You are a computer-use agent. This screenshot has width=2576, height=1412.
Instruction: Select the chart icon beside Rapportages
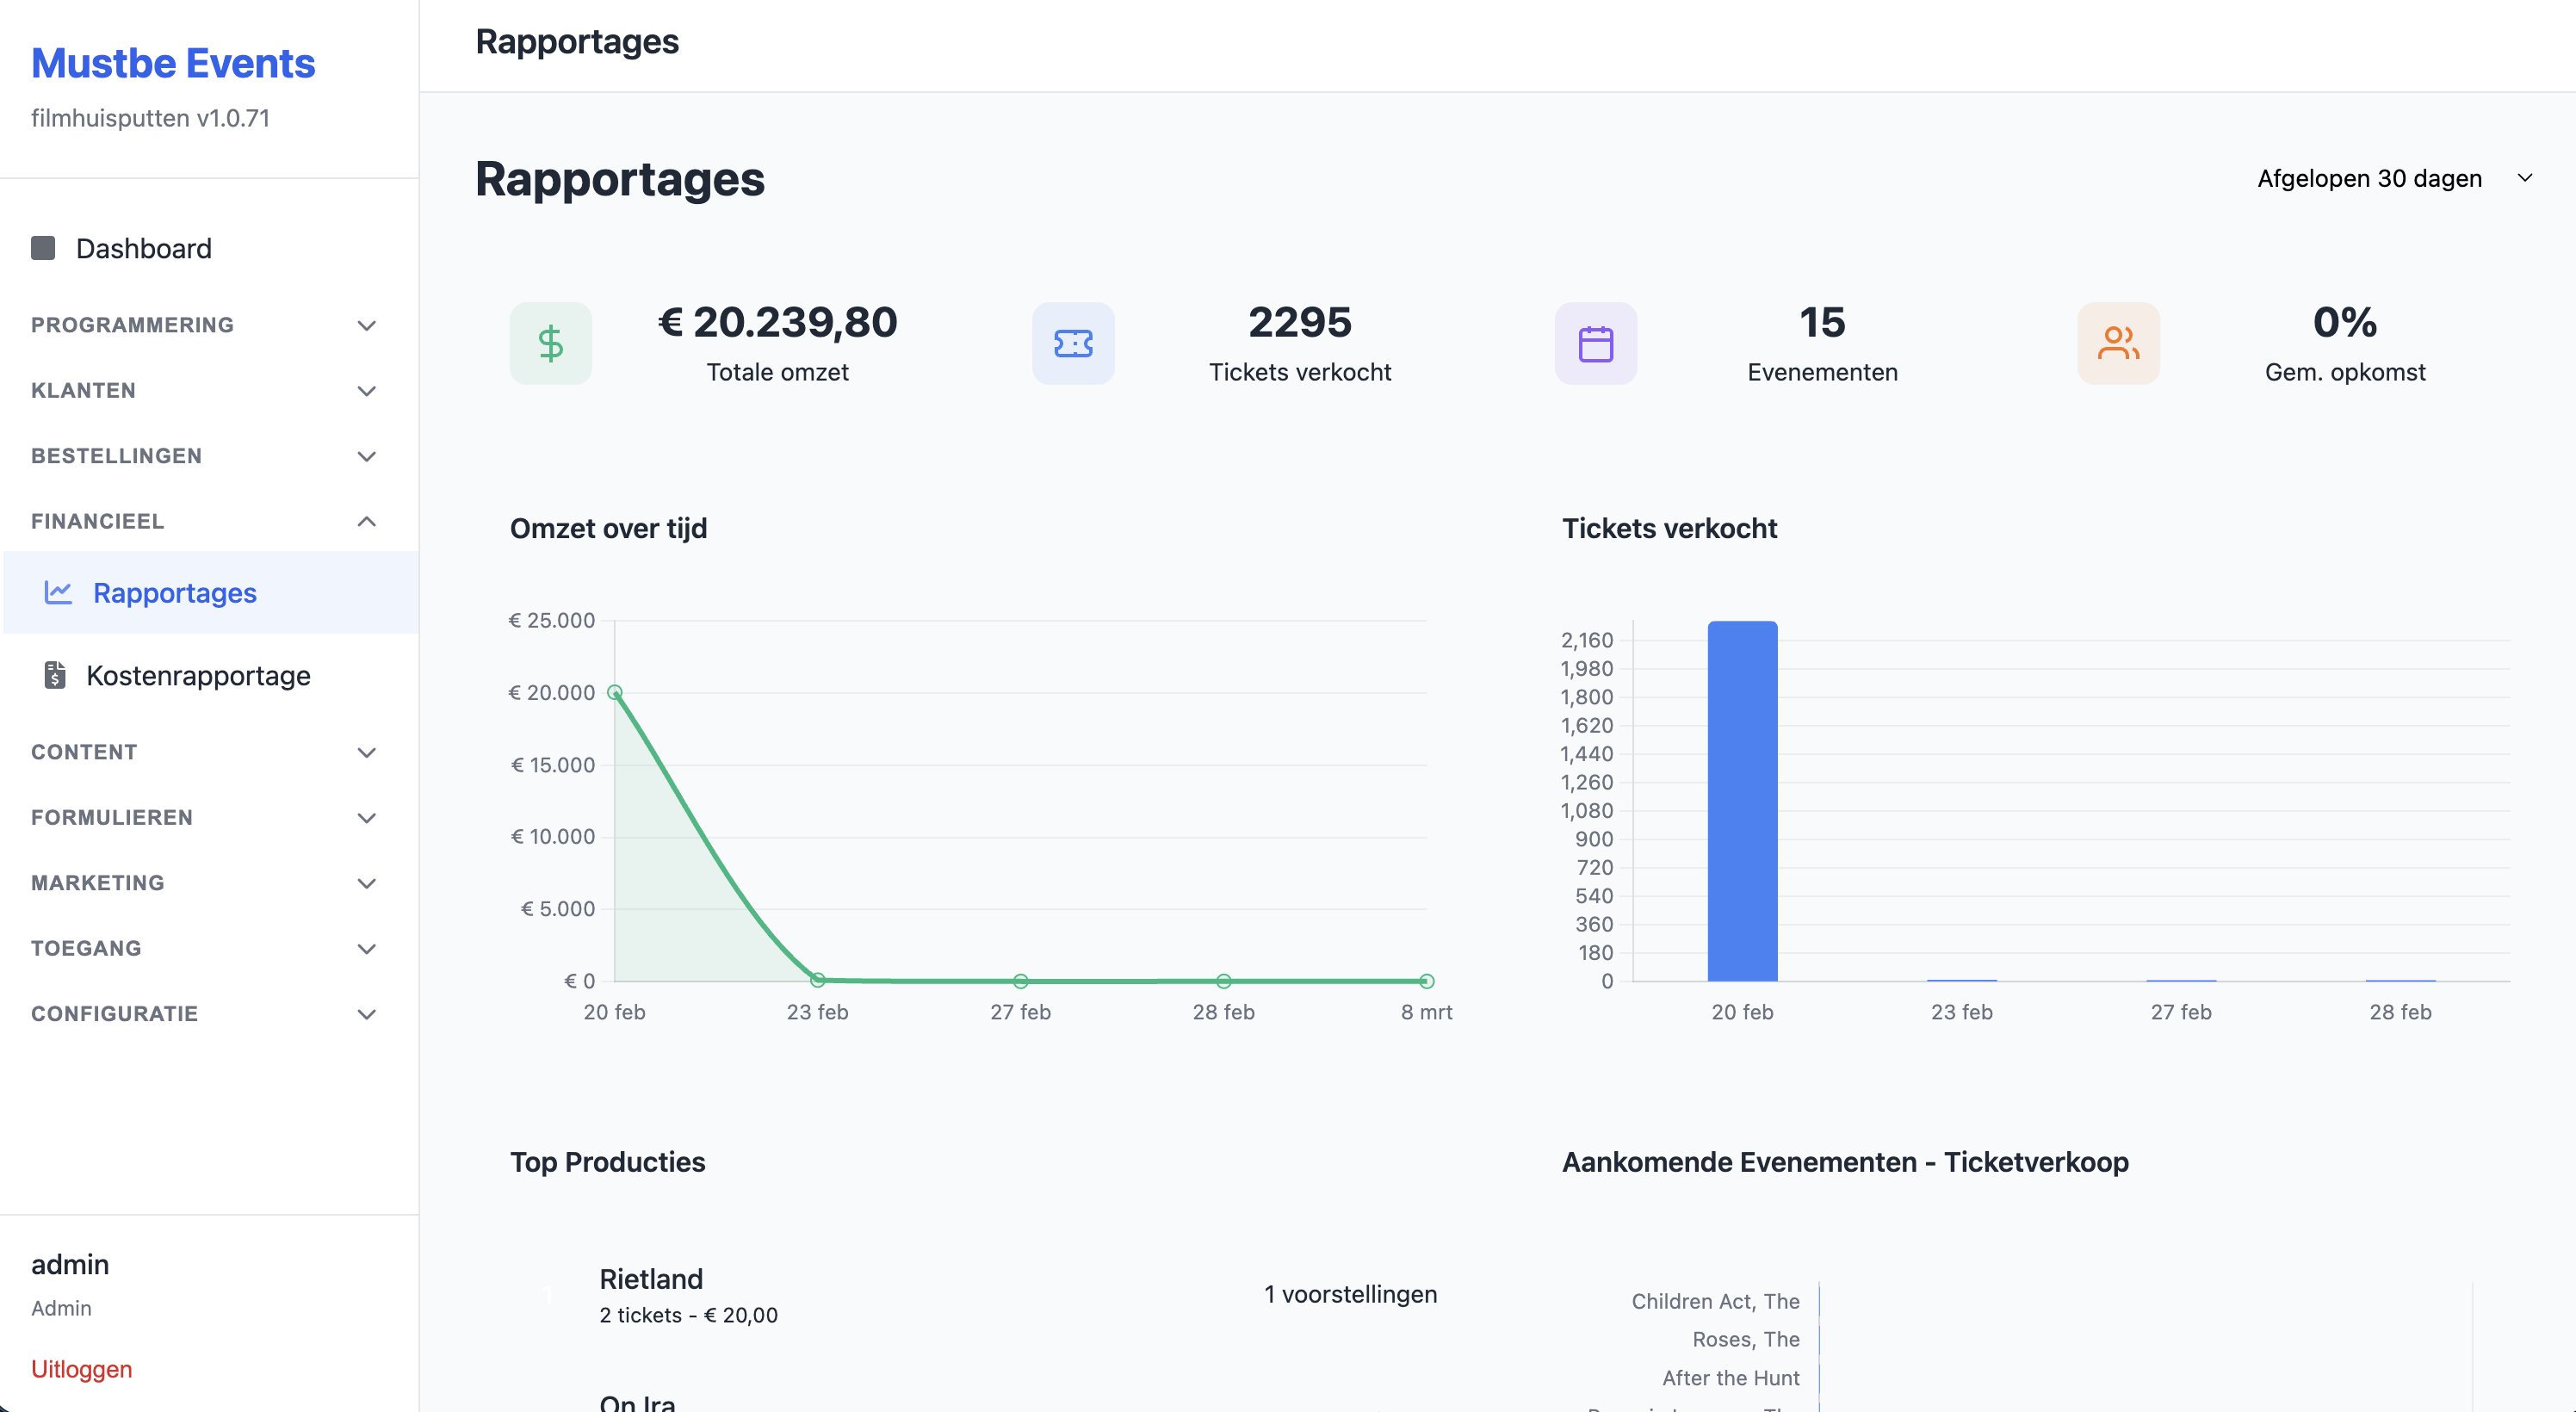[57, 592]
